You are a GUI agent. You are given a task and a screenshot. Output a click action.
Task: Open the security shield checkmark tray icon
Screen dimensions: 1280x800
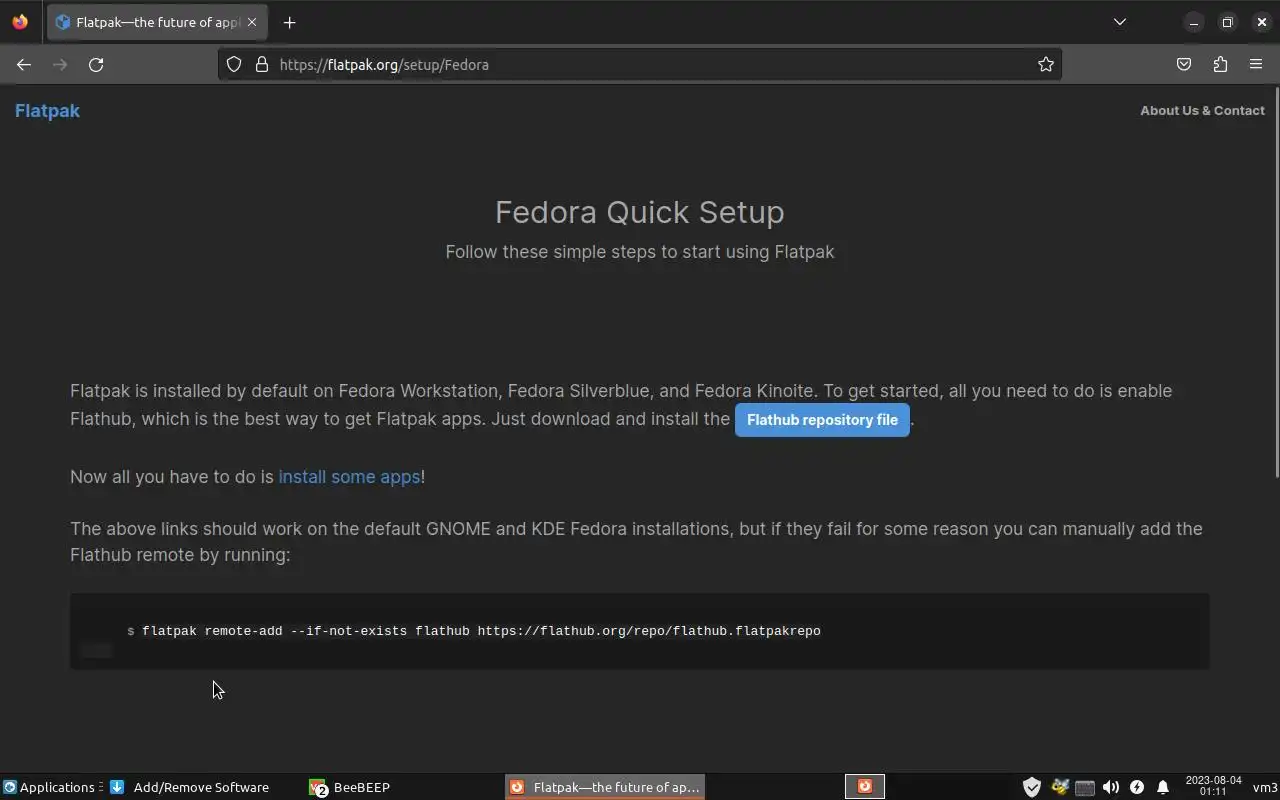pyautogui.click(x=1032, y=787)
